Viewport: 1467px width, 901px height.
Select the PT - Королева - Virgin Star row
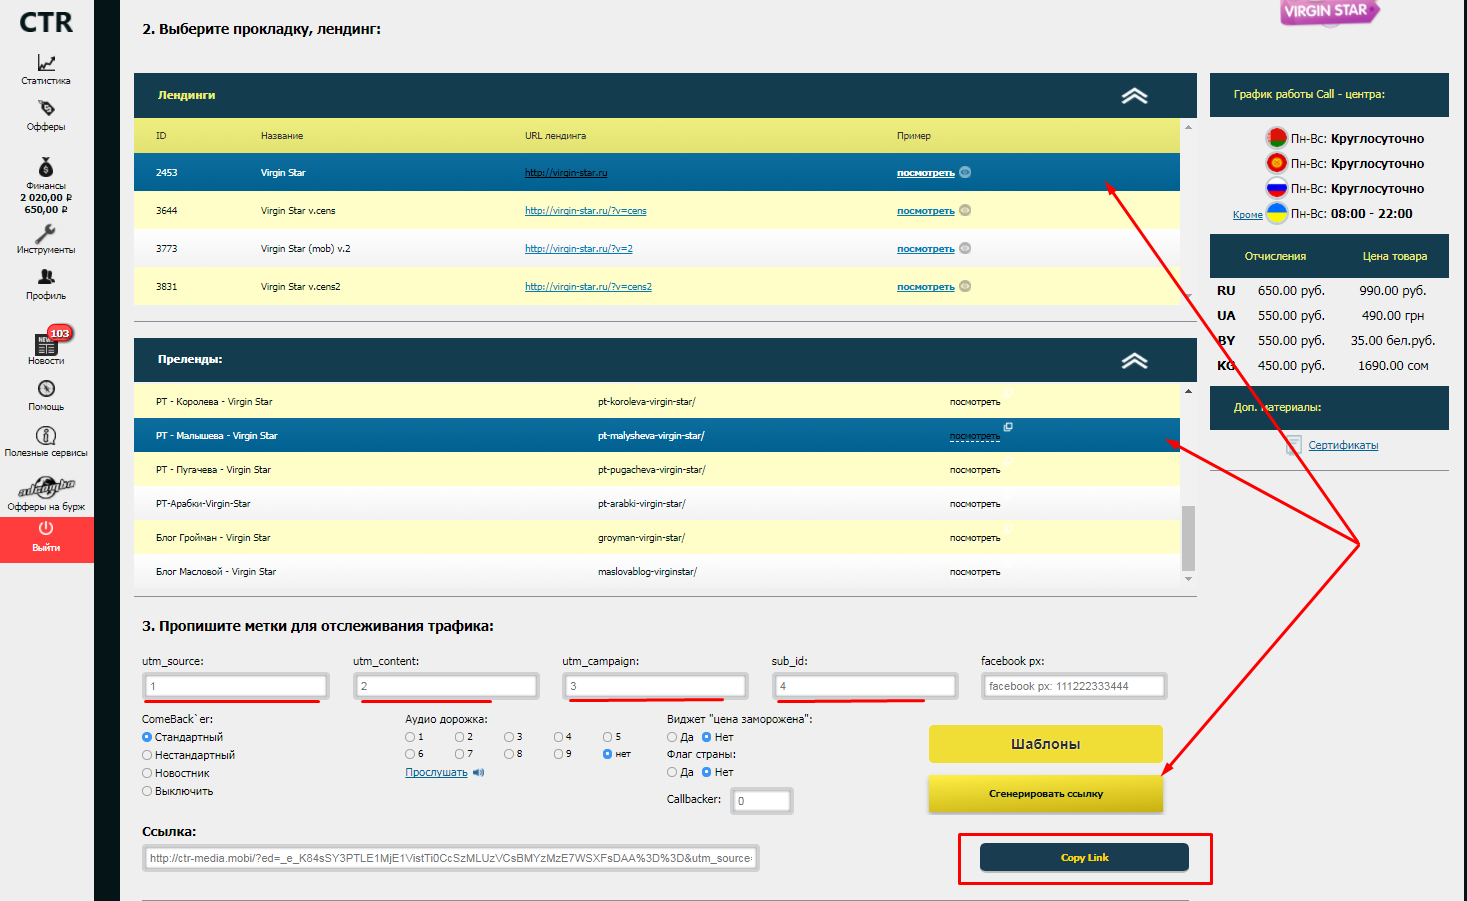coord(657,401)
